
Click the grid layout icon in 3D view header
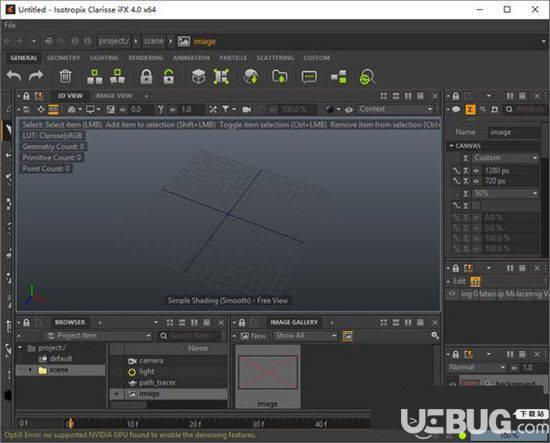click(384, 96)
